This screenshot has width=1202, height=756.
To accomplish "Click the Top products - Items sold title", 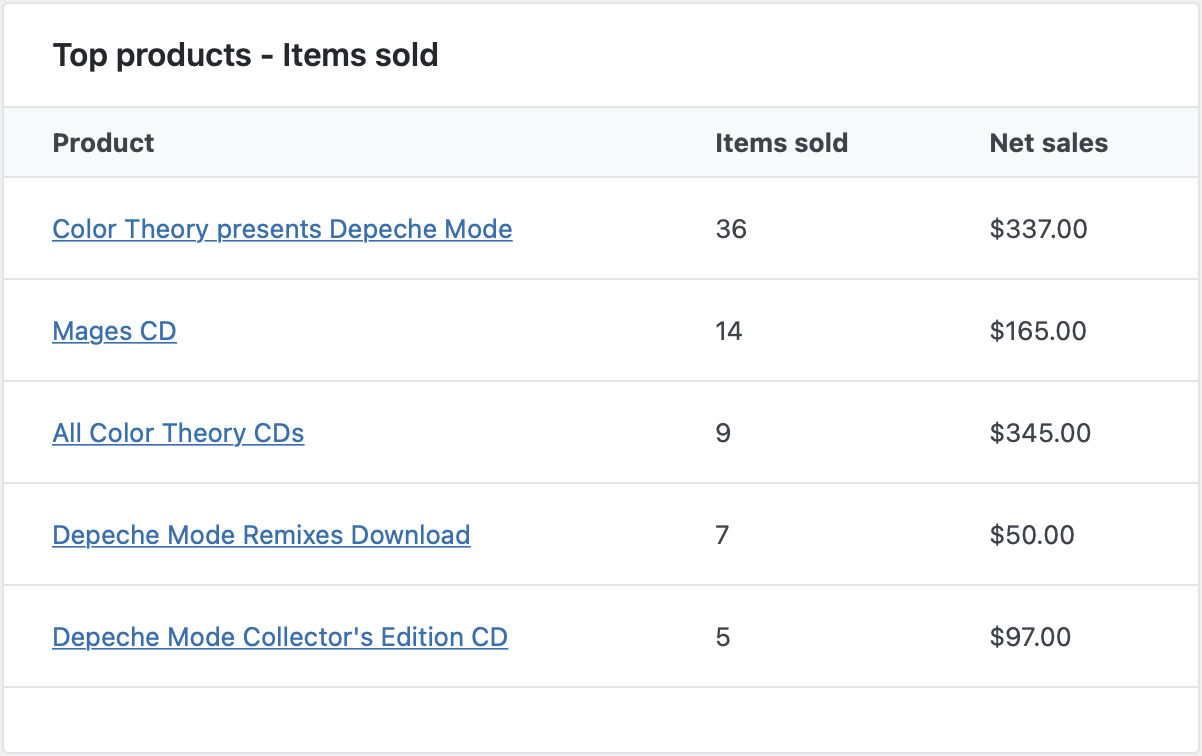I will [x=247, y=55].
